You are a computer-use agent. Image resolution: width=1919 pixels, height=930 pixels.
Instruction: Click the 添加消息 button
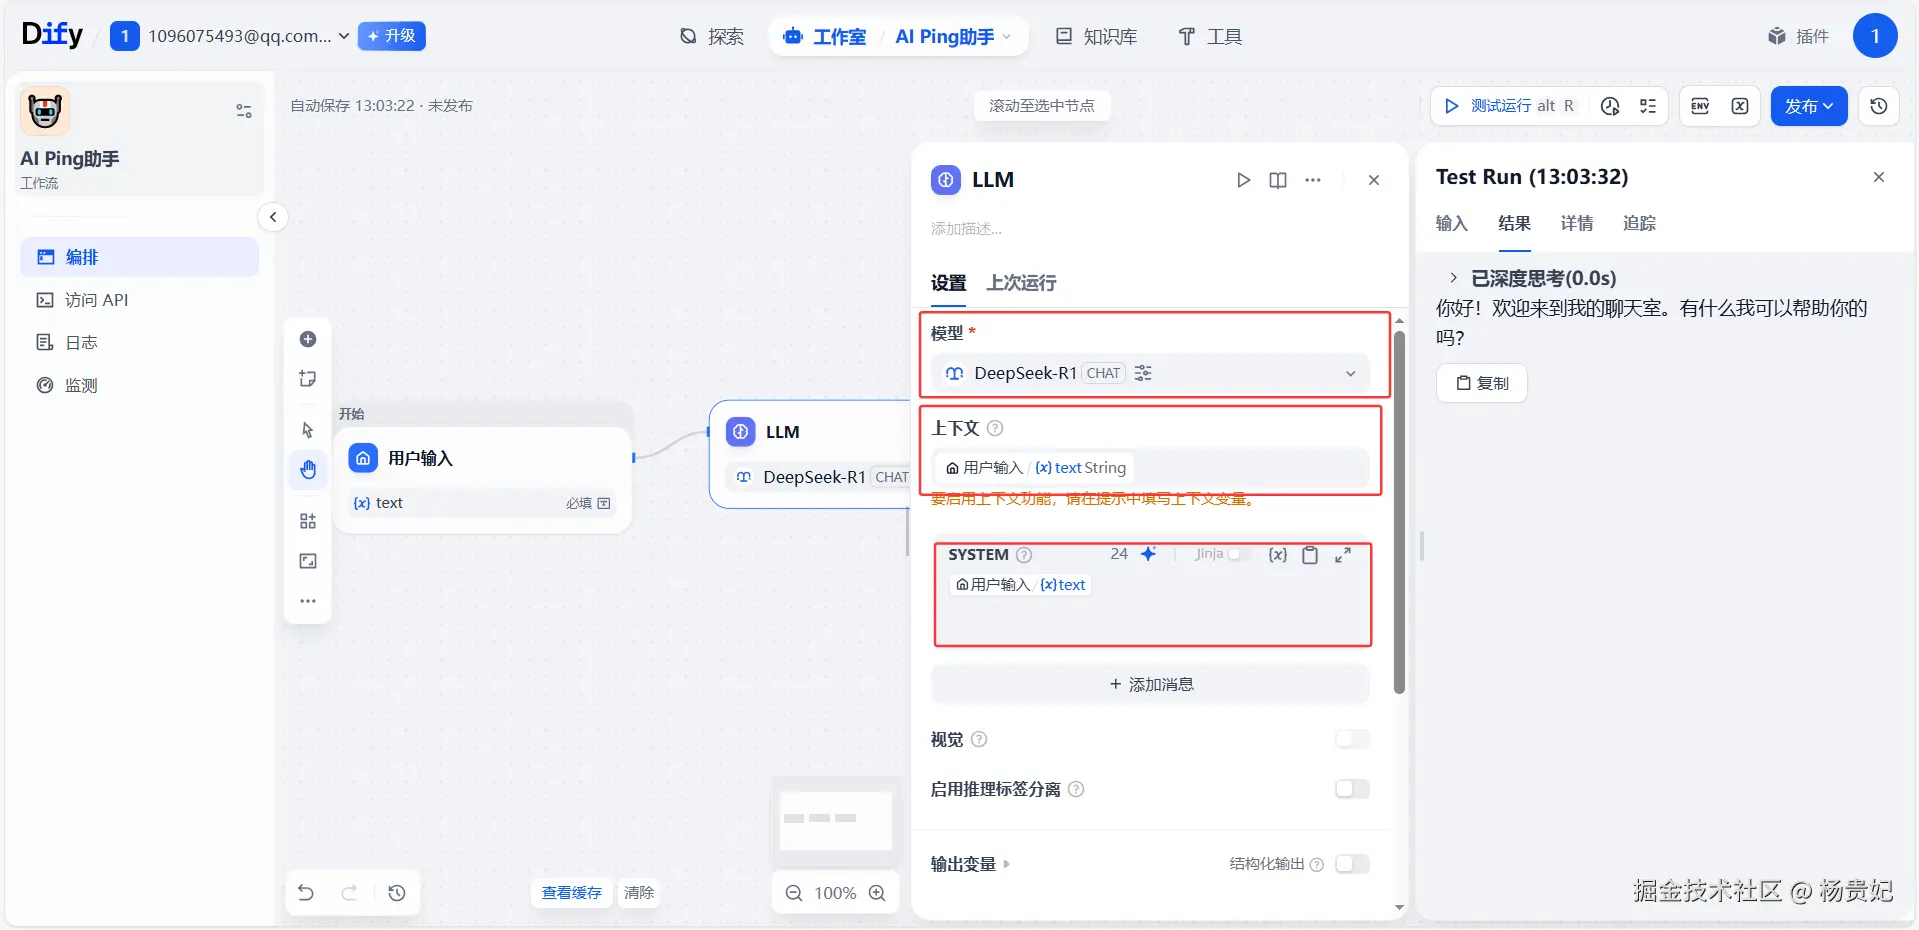pyautogui.click(x=1150, y=684)
